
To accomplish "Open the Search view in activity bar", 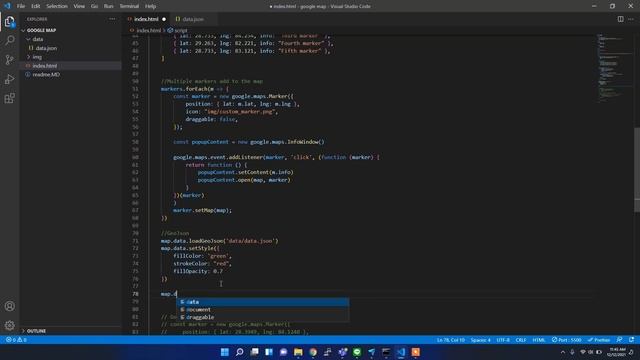I will coord(9,40).
